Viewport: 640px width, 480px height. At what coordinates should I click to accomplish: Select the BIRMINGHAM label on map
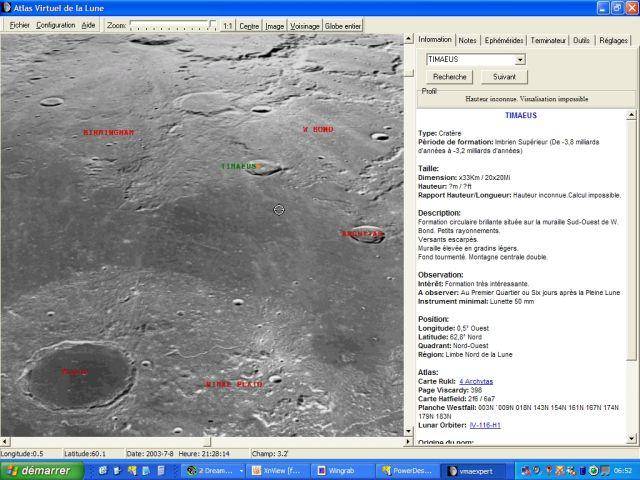pyautogui.click(x=109, y=132)
